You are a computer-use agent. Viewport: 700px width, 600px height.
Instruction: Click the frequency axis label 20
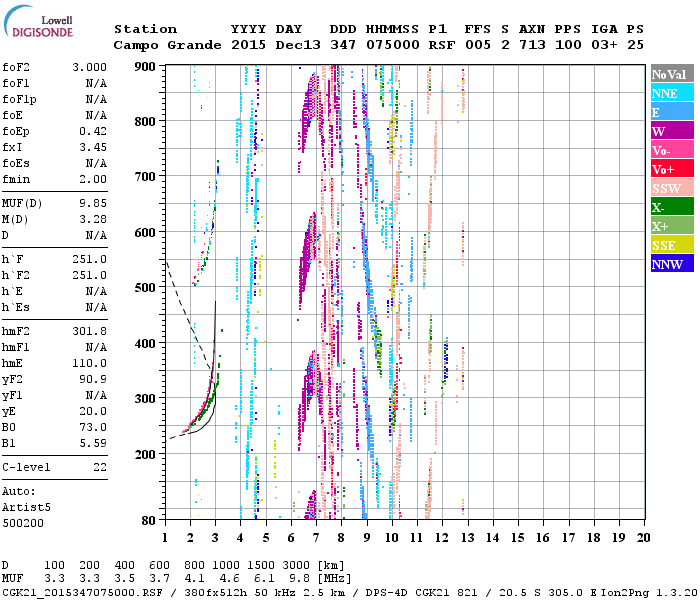coord(643,538)
